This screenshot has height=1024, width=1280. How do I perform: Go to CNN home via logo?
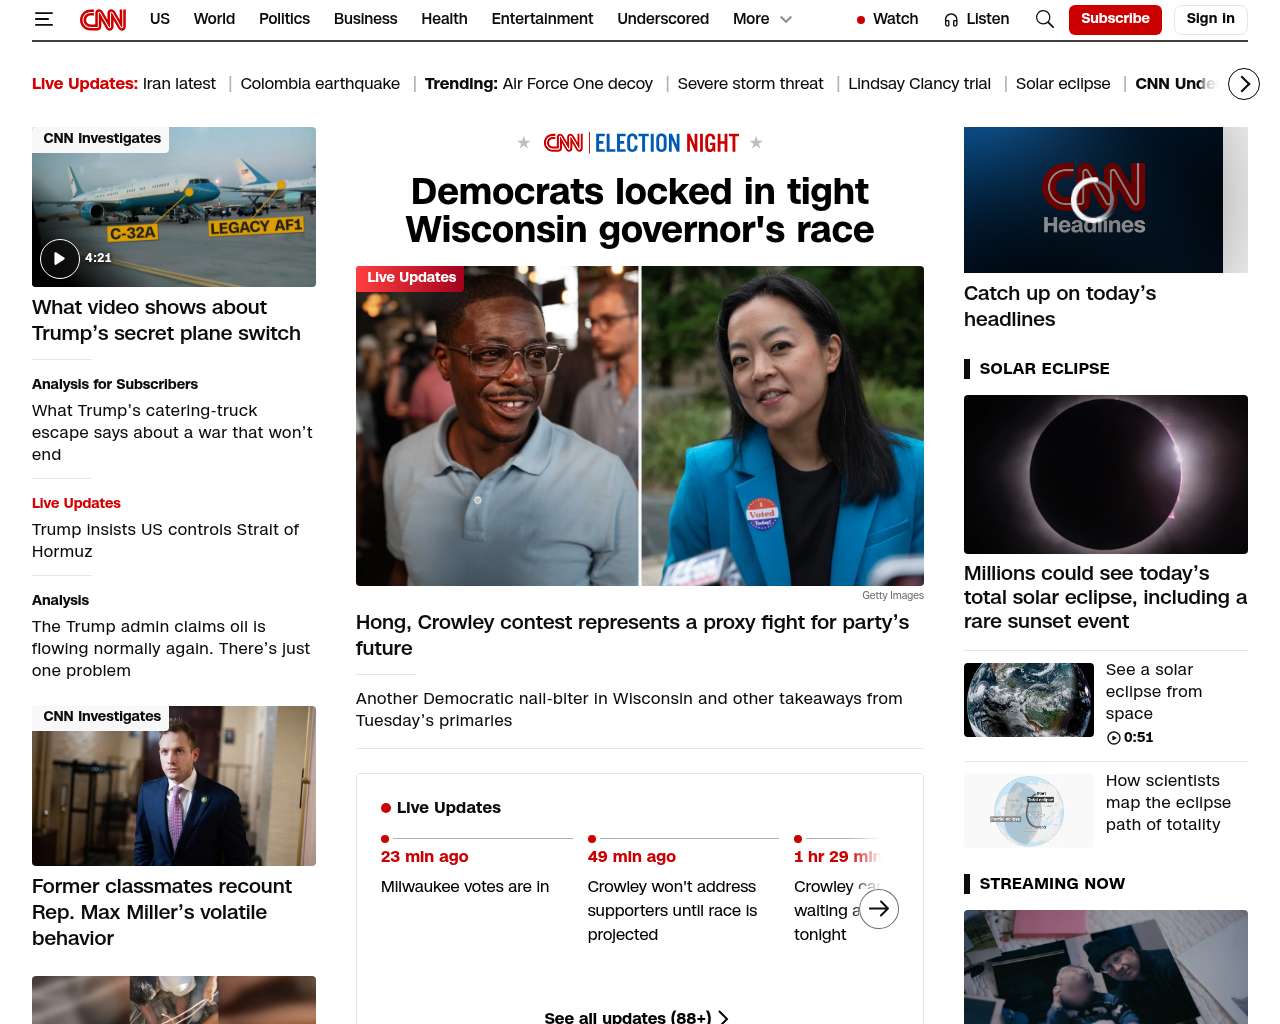103,19
